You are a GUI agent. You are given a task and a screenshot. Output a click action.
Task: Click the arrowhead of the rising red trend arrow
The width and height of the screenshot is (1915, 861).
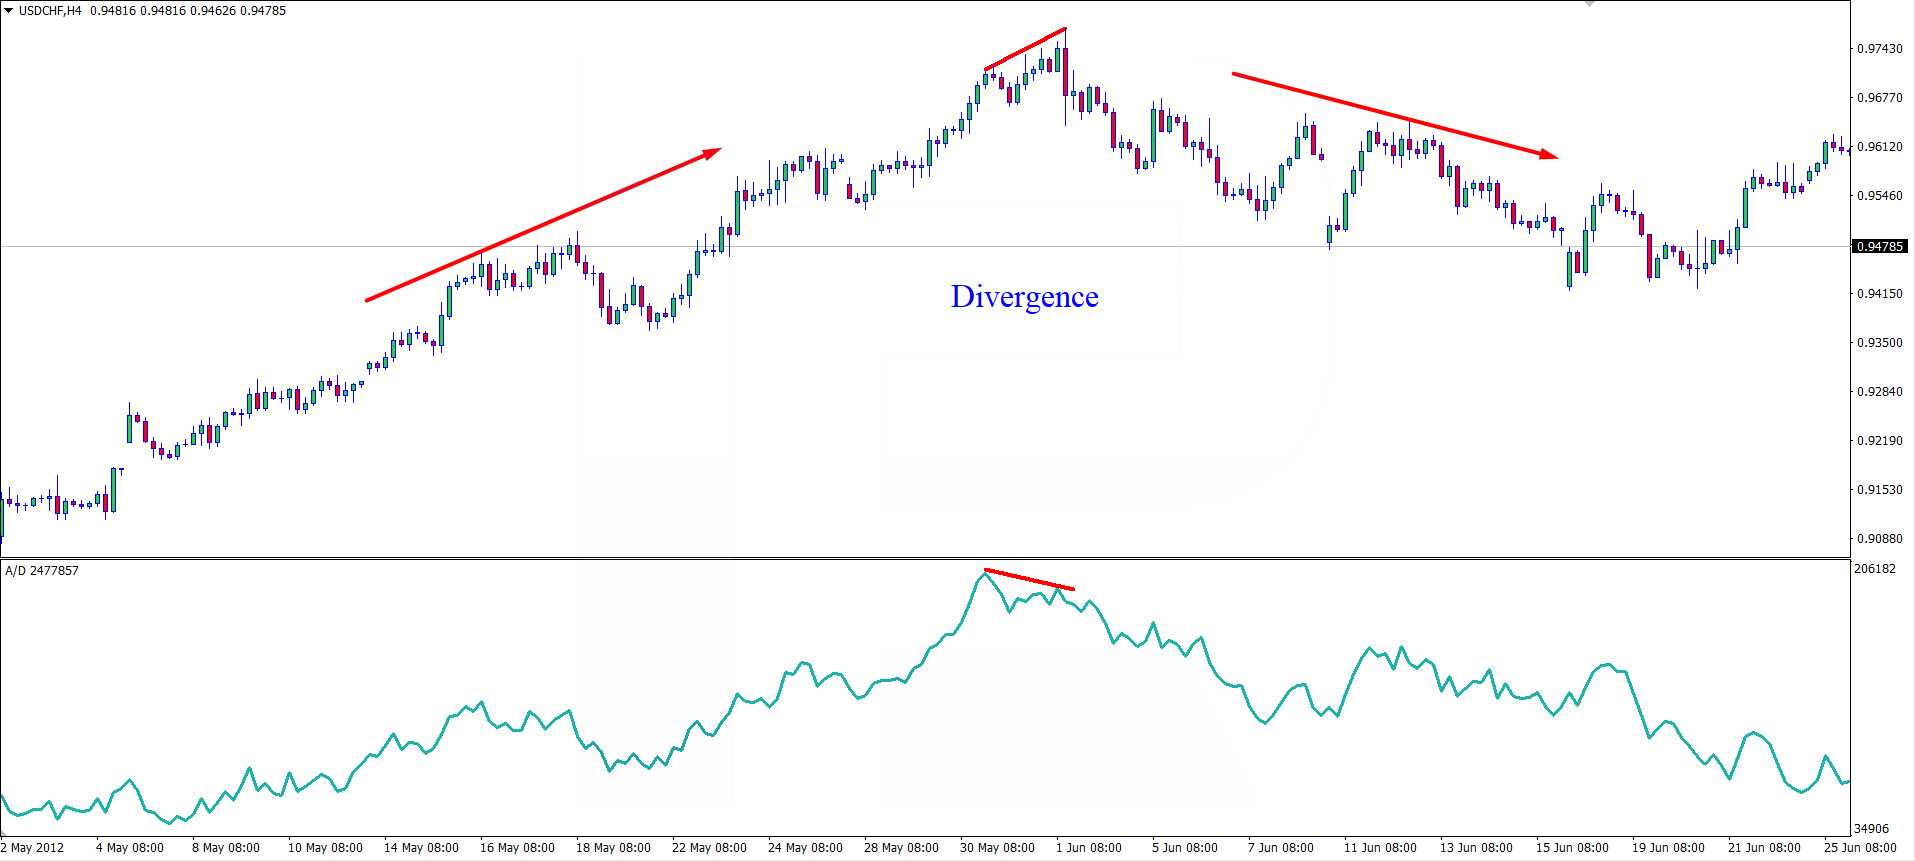712,152
